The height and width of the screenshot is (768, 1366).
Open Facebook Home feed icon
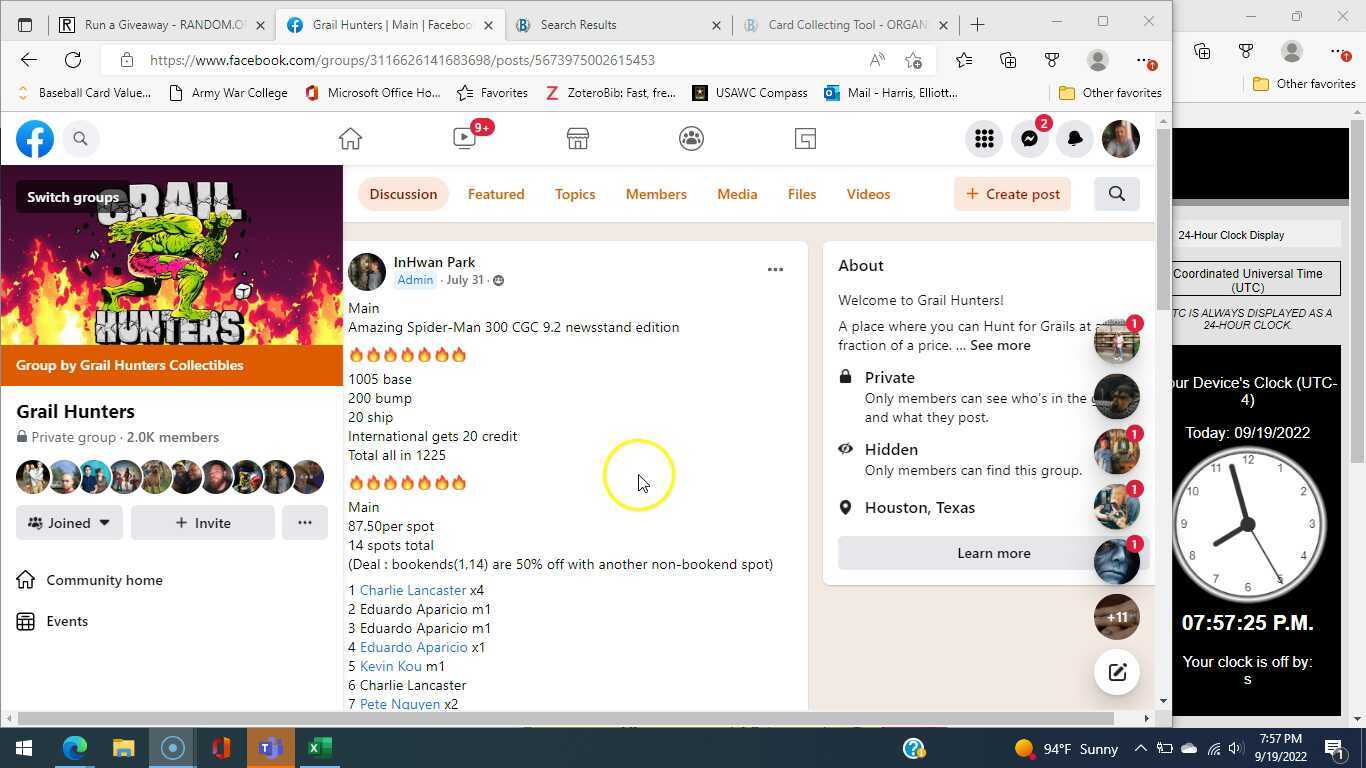(350, 139)
